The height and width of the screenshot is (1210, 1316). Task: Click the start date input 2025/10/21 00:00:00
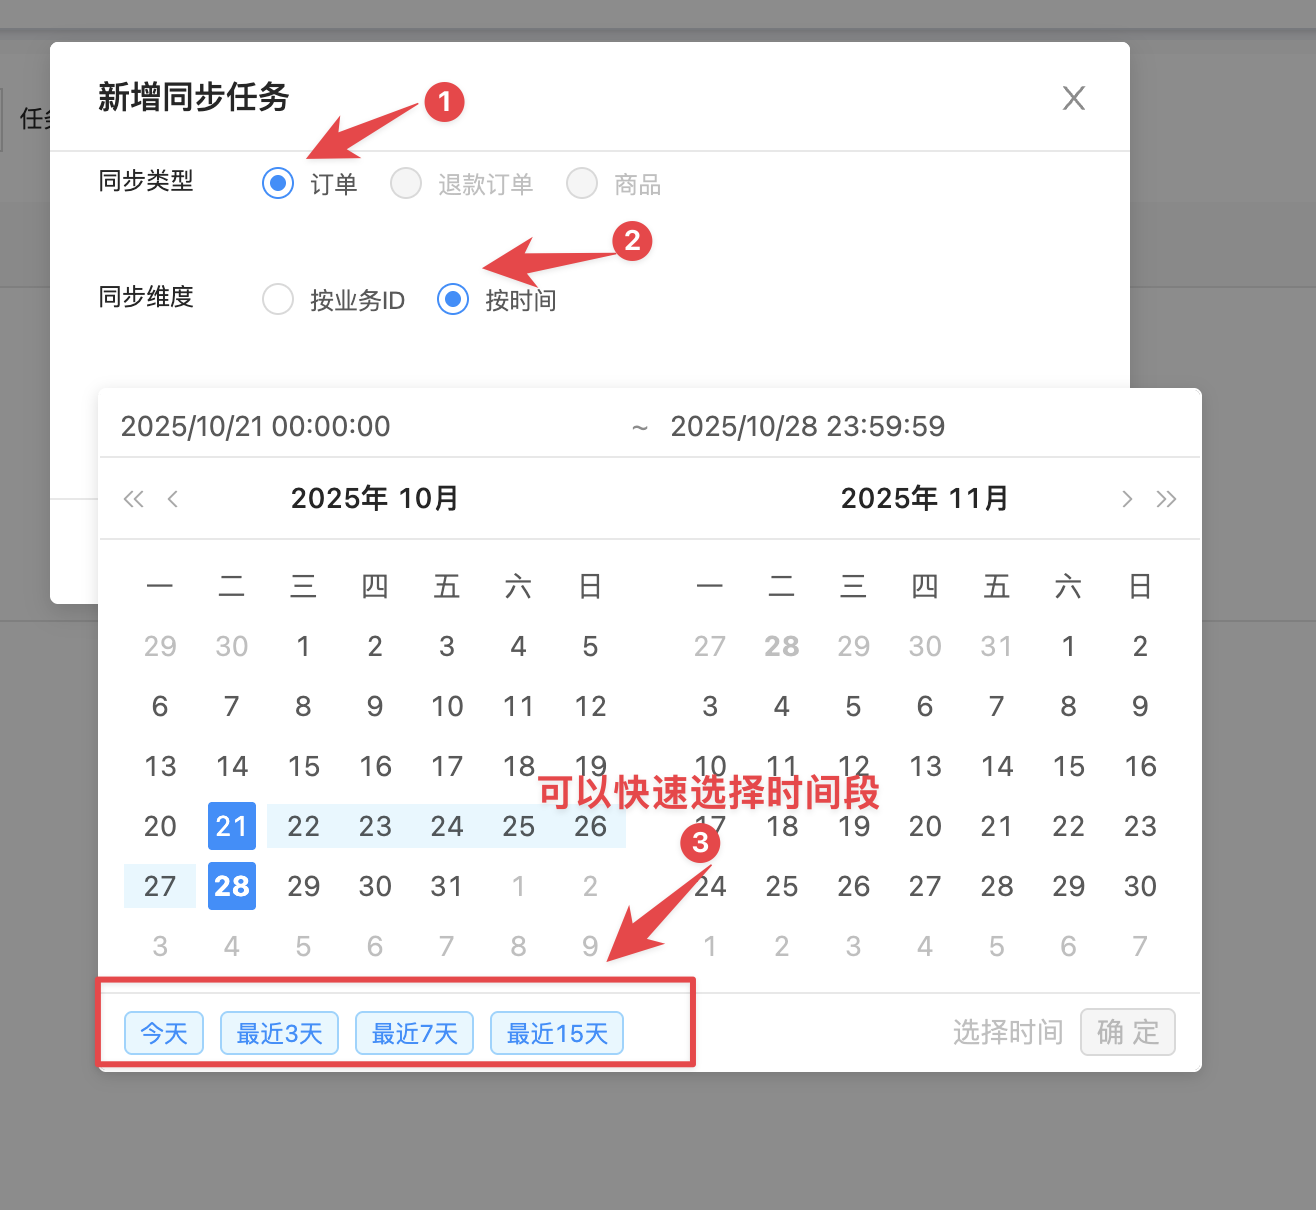tap(256, 427)
